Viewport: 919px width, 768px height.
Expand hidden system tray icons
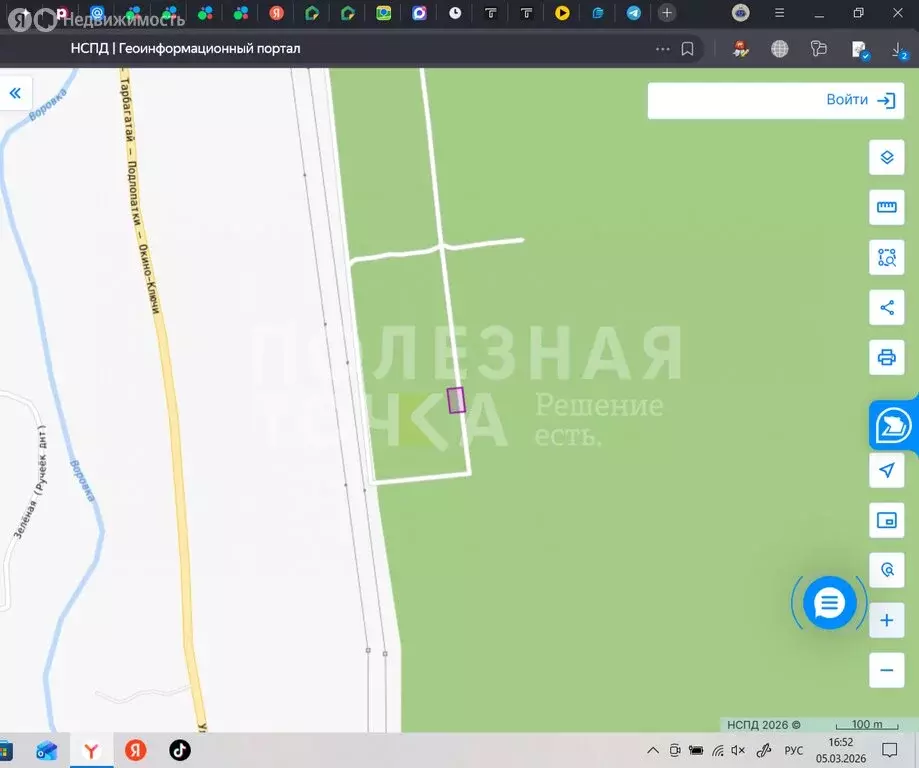click(651, 750)
